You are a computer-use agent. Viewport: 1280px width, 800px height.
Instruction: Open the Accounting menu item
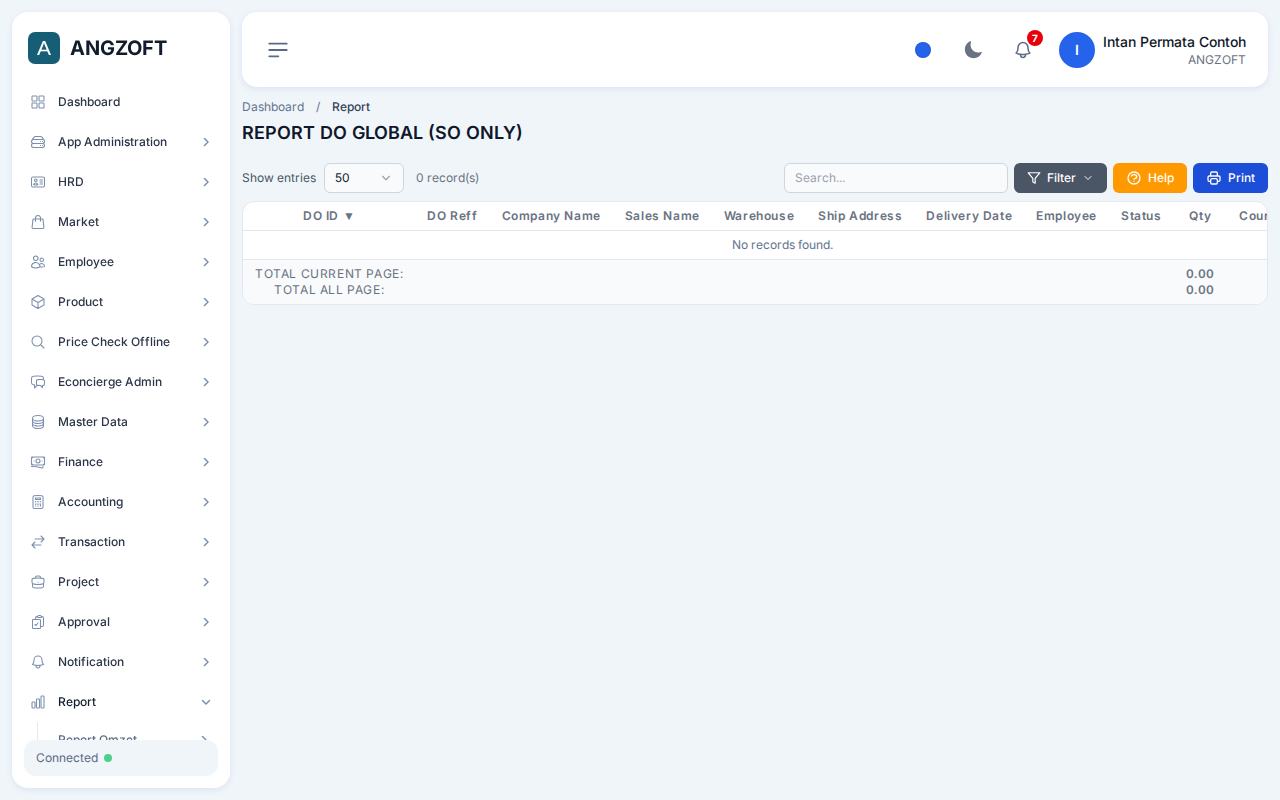coord(121,502)
